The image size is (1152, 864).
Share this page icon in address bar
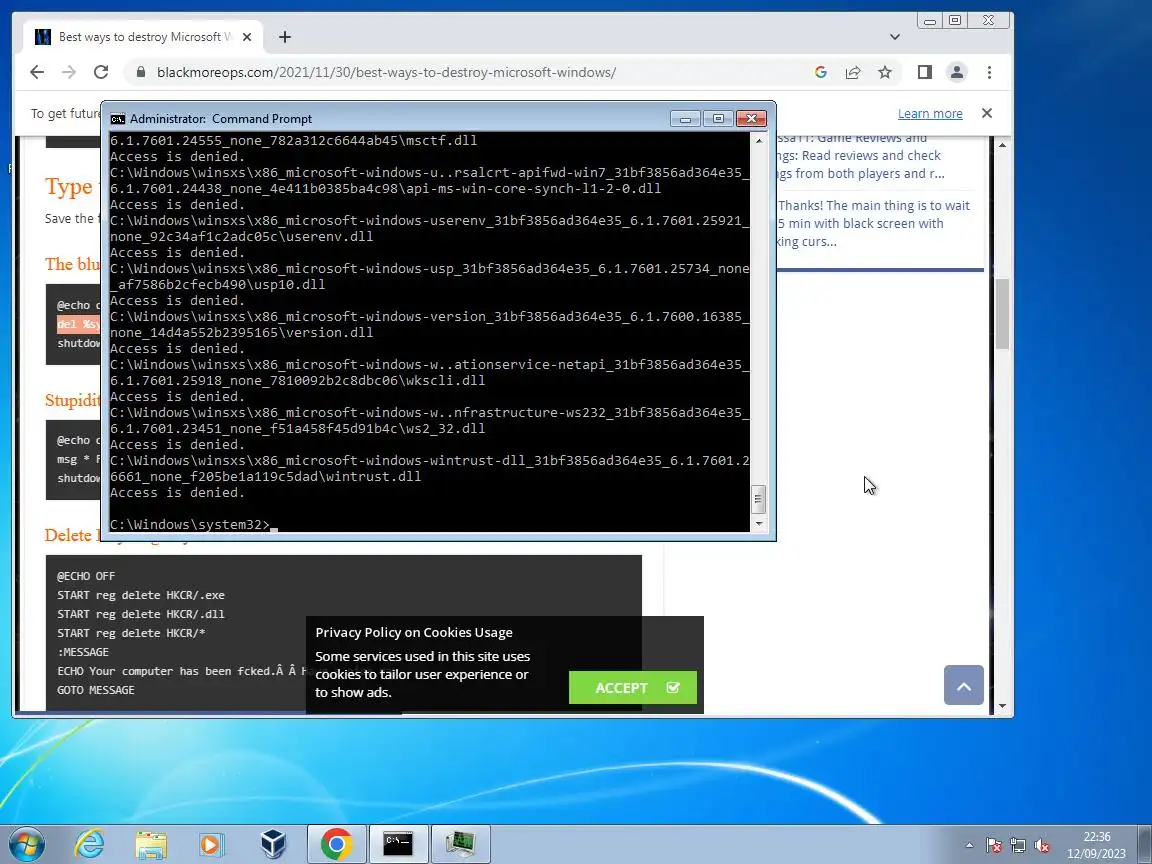click(x=853, y=72)
